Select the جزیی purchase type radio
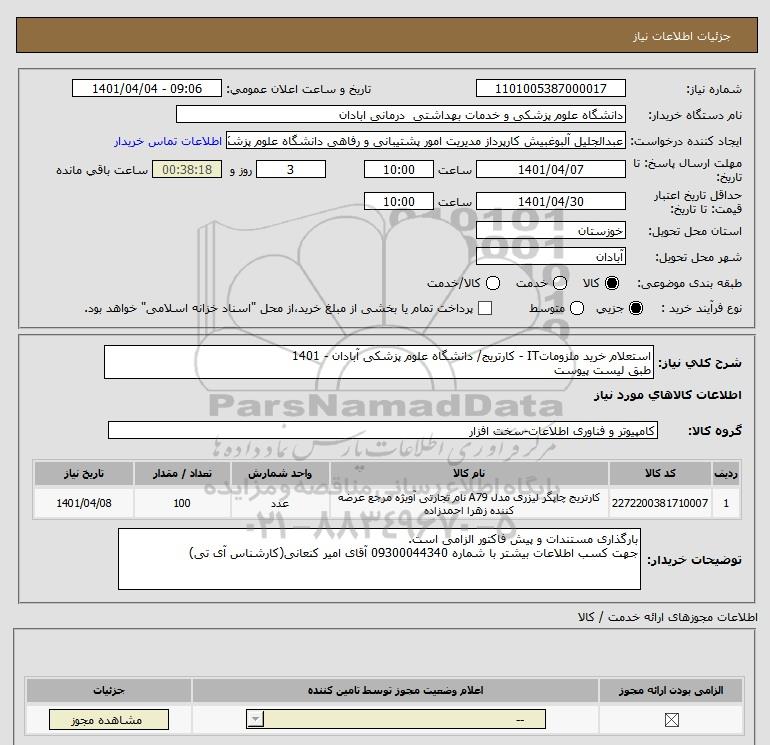This screenshot has height=745, width=770. point(635,308)
